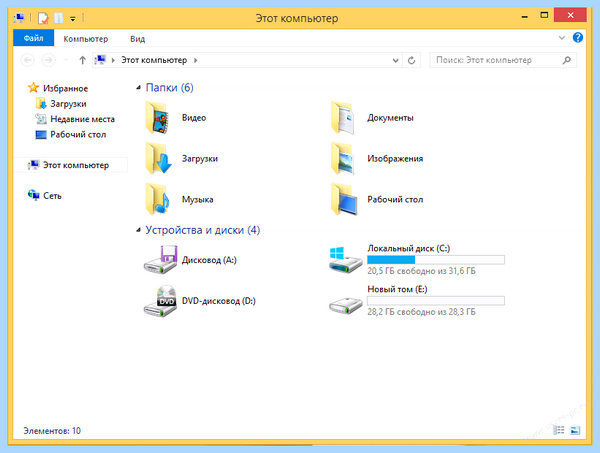Click the label Дисковод (A:)
The image size is (600, 453).
[209, 260]
